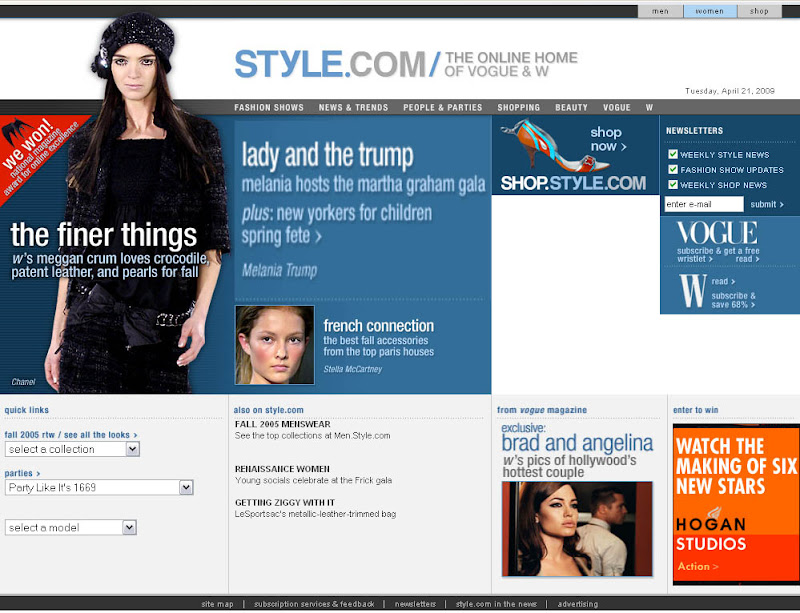800x613 pixels.
Task: Open Shopping menu item
Action: (518, 107)
